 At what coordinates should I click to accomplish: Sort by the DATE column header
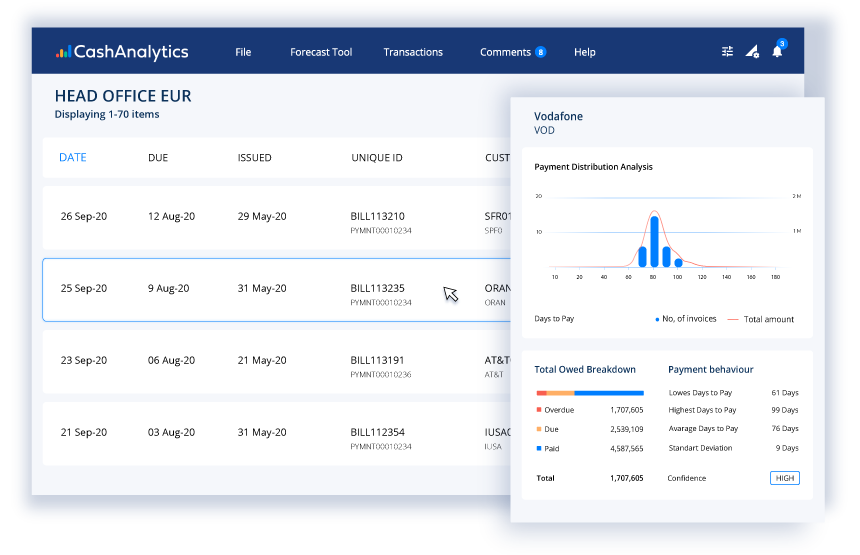click(x=72, y=157)
